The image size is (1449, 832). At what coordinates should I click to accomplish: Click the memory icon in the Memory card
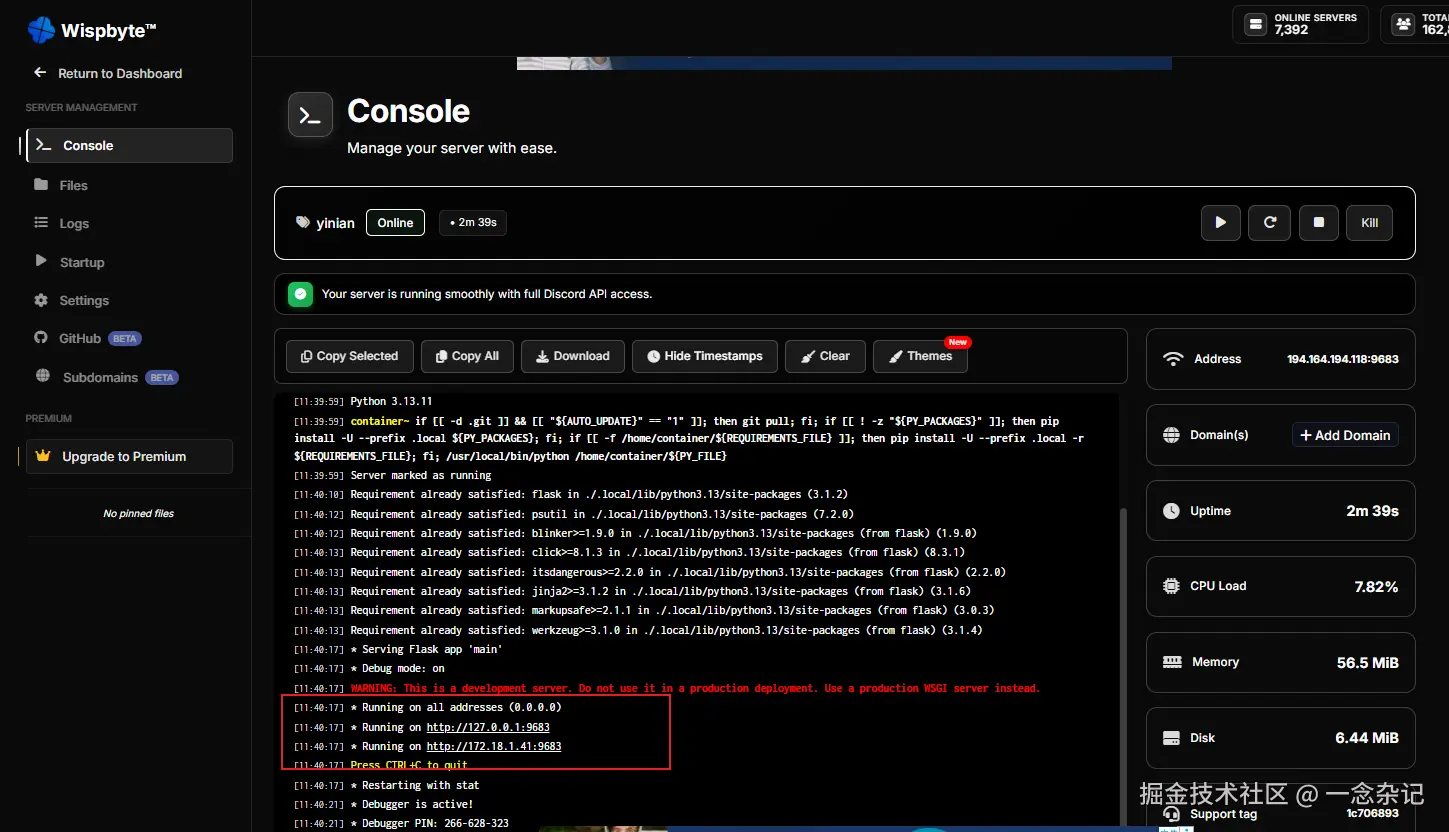click(1173, 662)
